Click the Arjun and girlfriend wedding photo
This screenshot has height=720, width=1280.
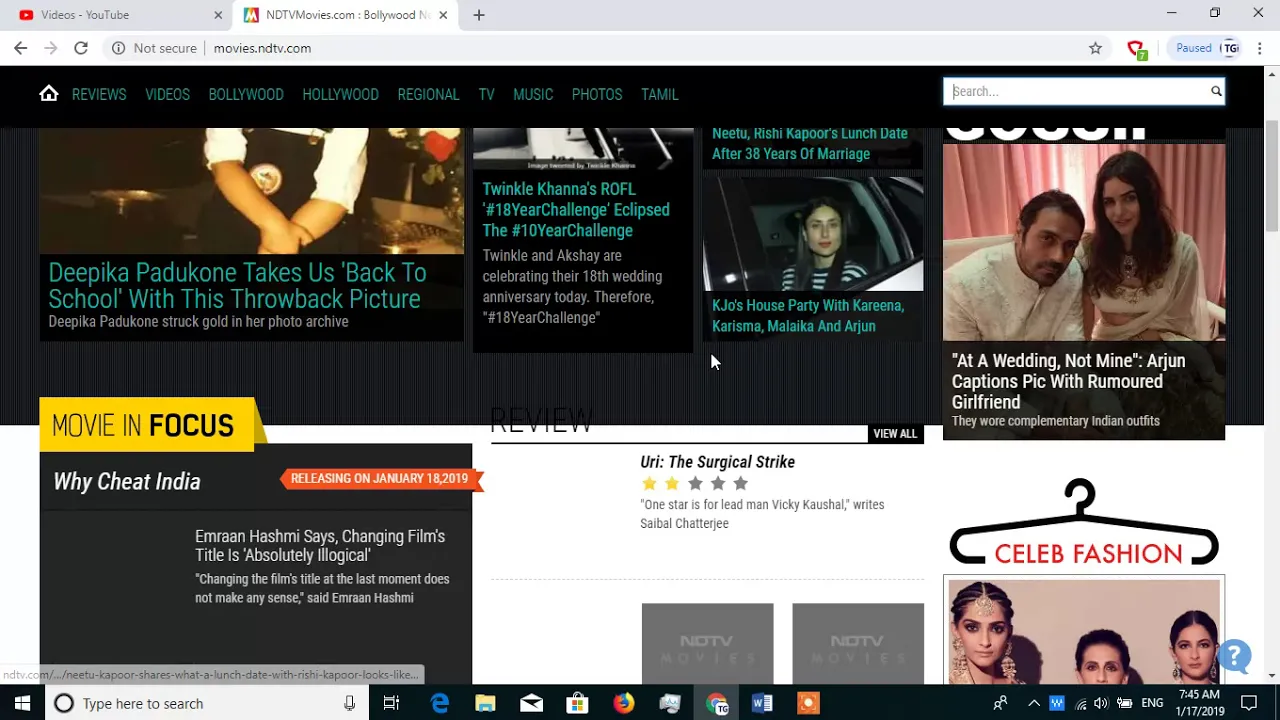coord(1084,243)
